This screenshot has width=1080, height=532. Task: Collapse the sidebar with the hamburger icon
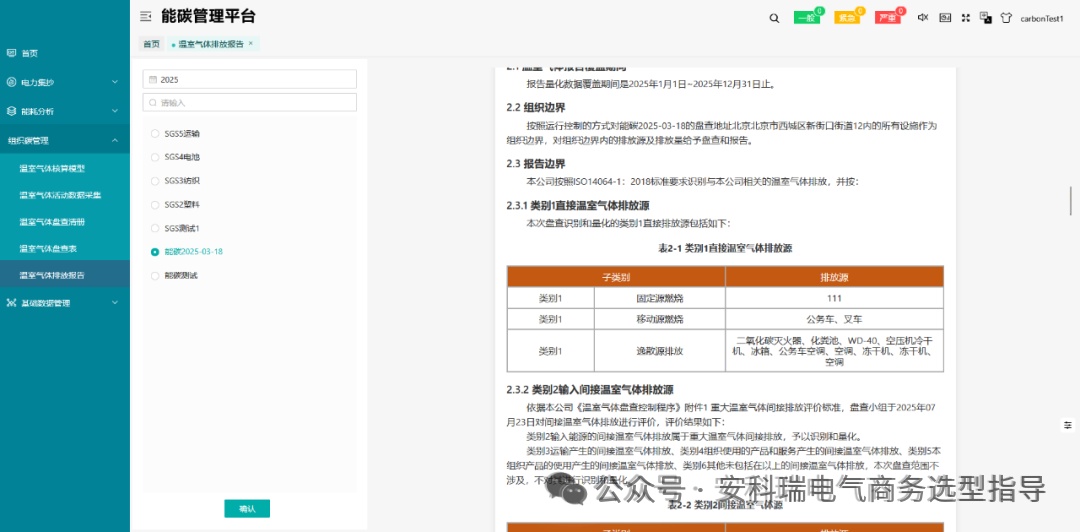[x=145, y=16]
